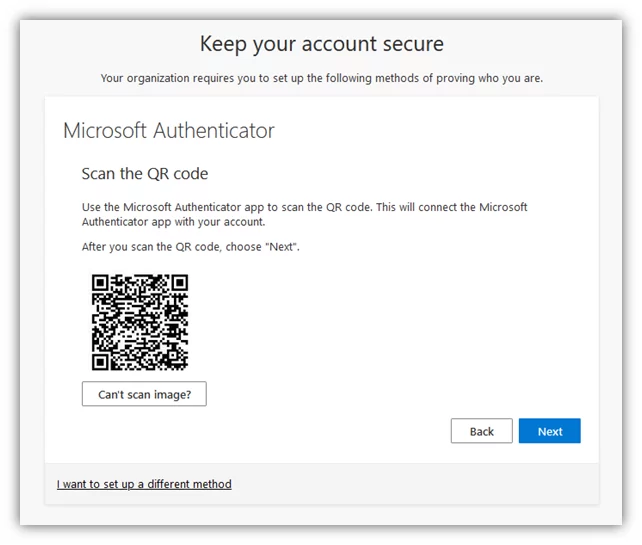The height and width of the screenshot is (545, 642).
Task: Click the blue Next button
Action: coord(549,431)
